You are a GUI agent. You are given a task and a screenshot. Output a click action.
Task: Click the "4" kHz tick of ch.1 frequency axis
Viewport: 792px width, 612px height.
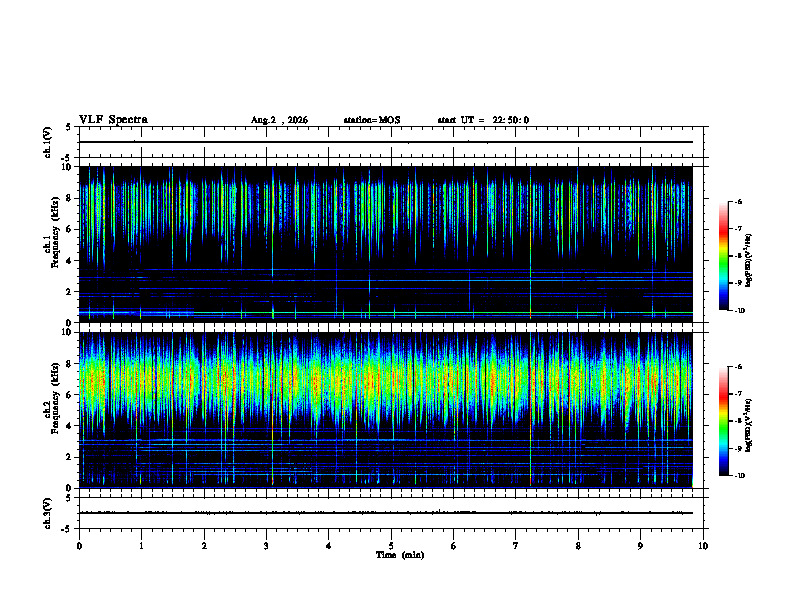[x=69, y=261]
